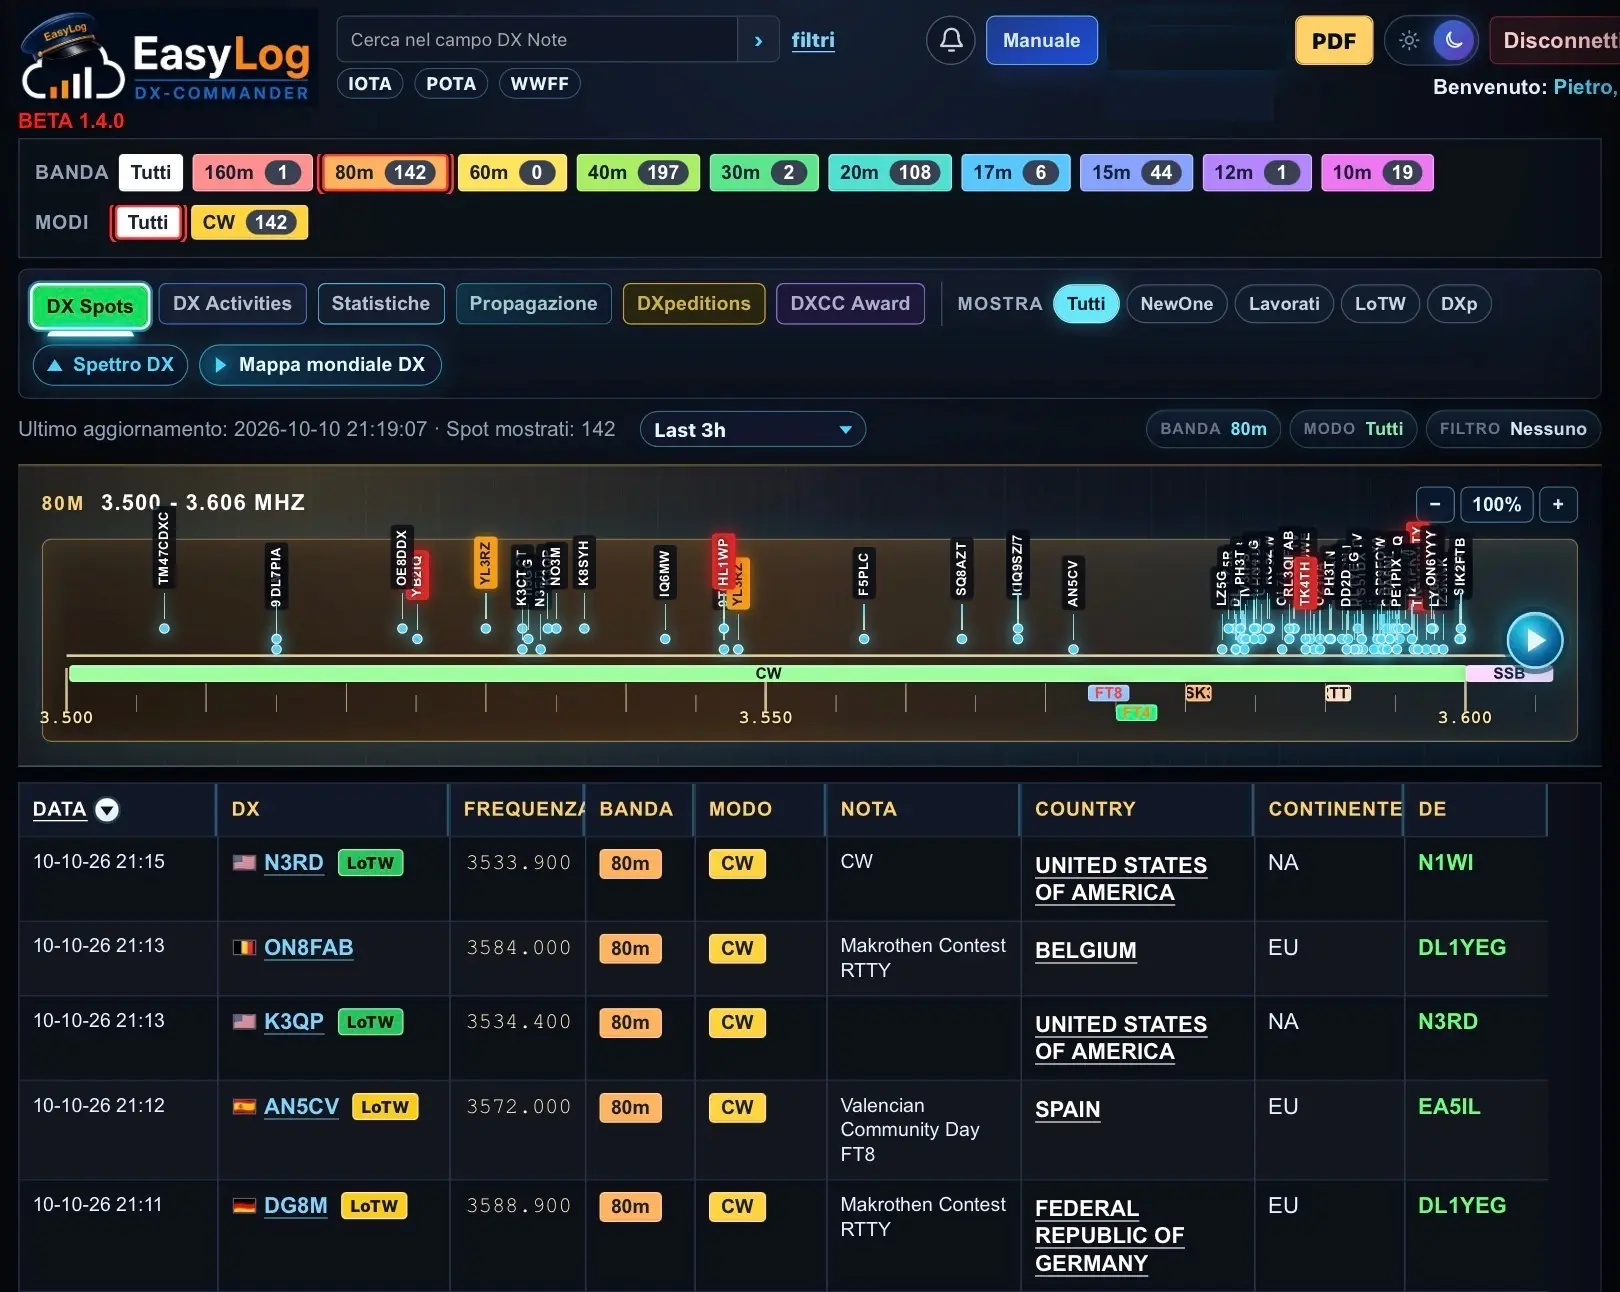Open the ON8FAB callsign link
The image size is (1620, 1292).
[308, 947]
